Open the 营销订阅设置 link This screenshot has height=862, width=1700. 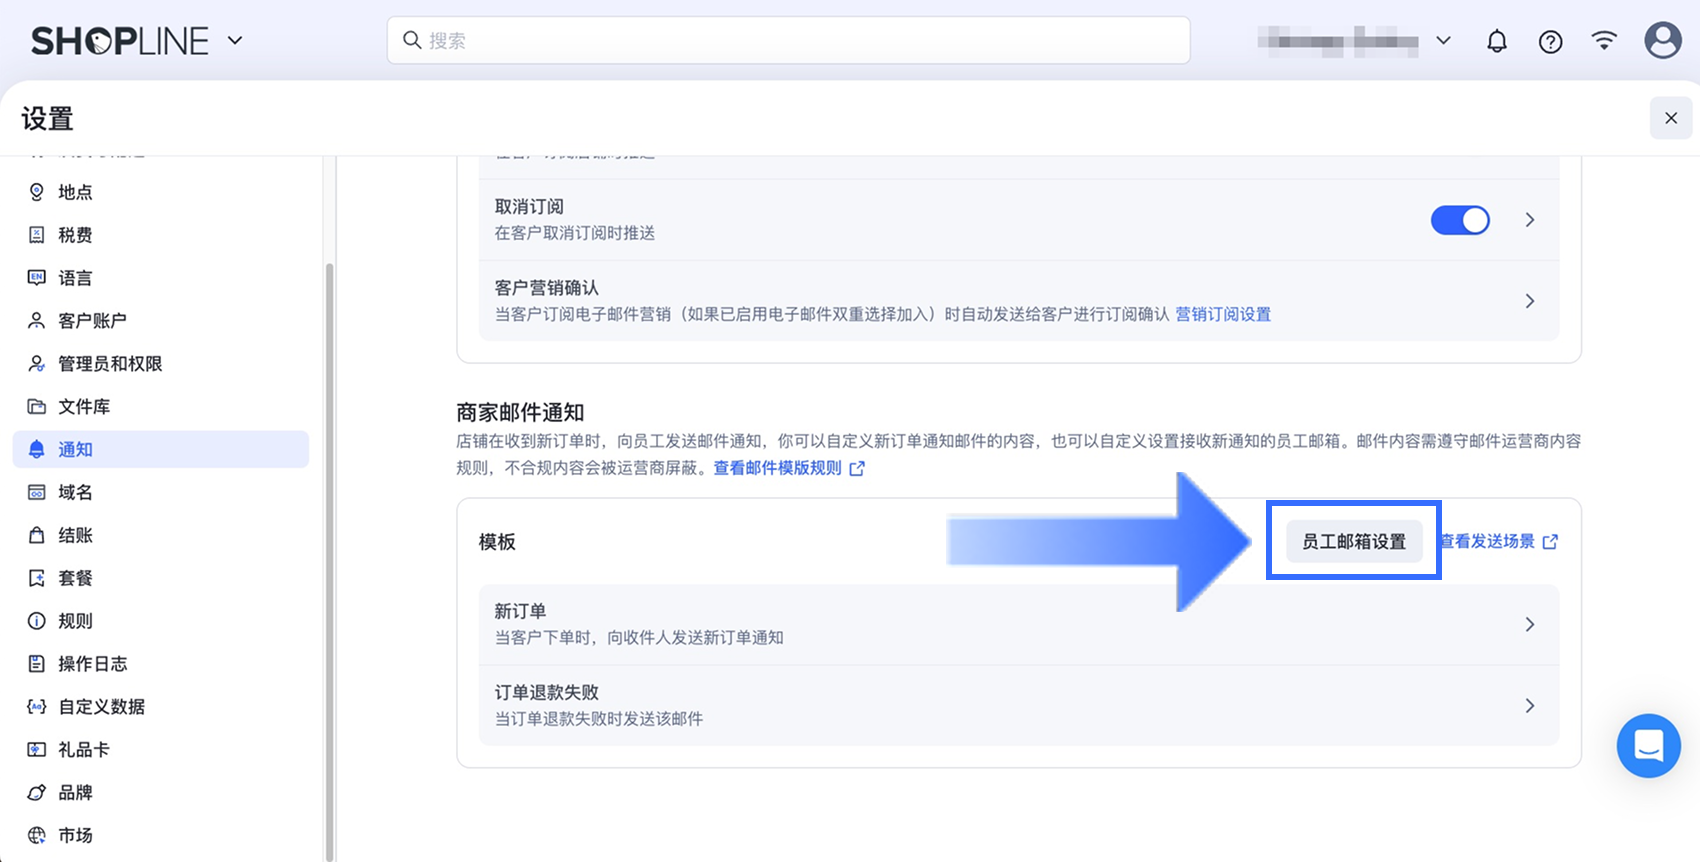[x=1223, y=314]
